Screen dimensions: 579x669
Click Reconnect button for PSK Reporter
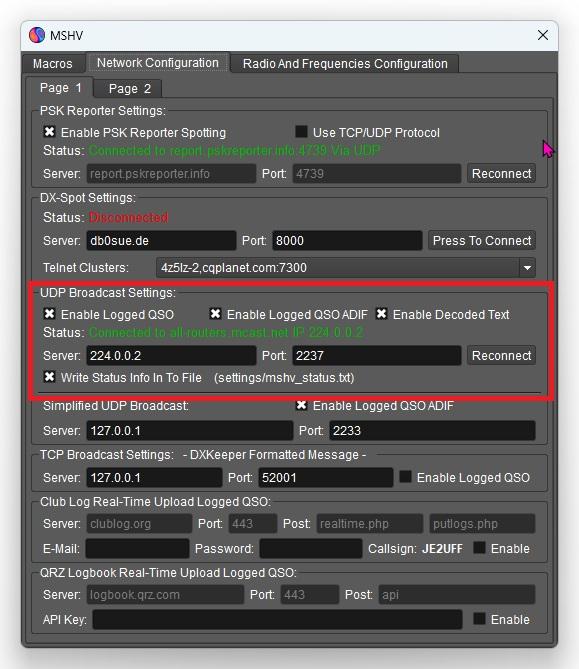click(x=501, y=174)
